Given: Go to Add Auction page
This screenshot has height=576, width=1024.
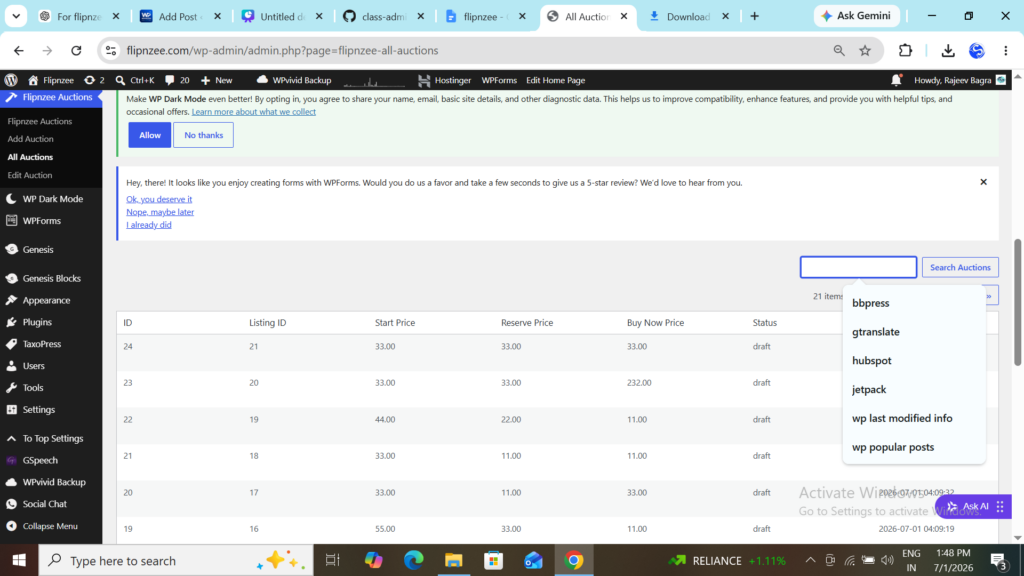Looking at the screenshot, I should coord(31,139).
